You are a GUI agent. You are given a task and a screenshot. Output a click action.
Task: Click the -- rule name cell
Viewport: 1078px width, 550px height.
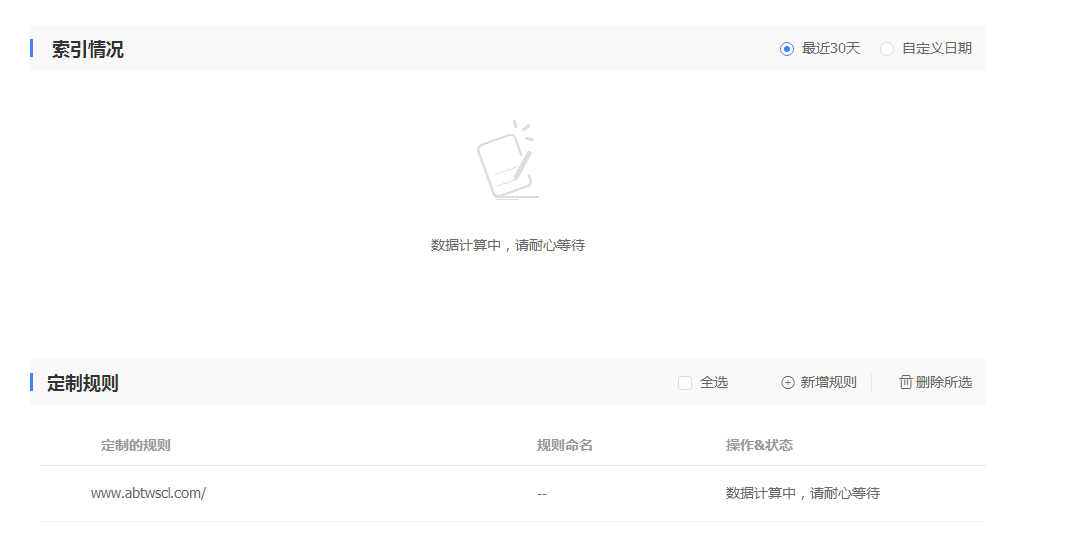click(542, 494)
